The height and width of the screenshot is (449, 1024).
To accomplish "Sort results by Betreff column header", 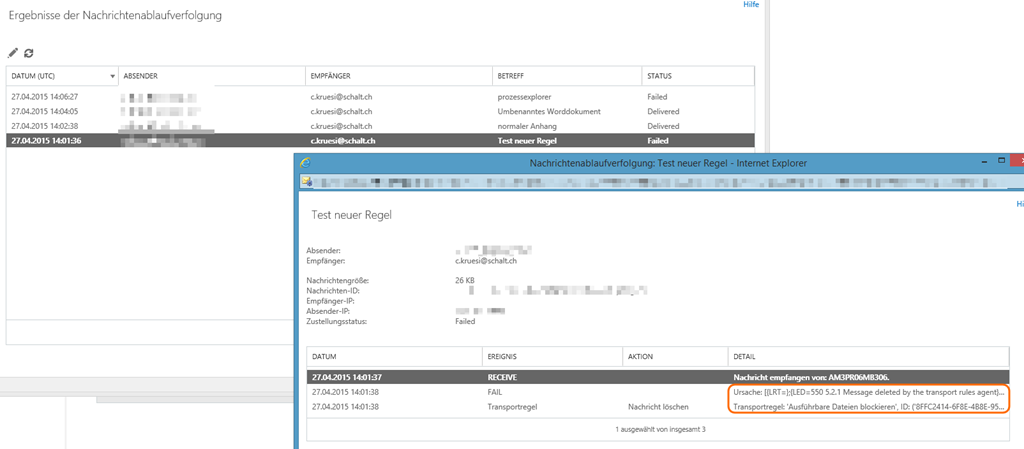I will coord(566,76).
